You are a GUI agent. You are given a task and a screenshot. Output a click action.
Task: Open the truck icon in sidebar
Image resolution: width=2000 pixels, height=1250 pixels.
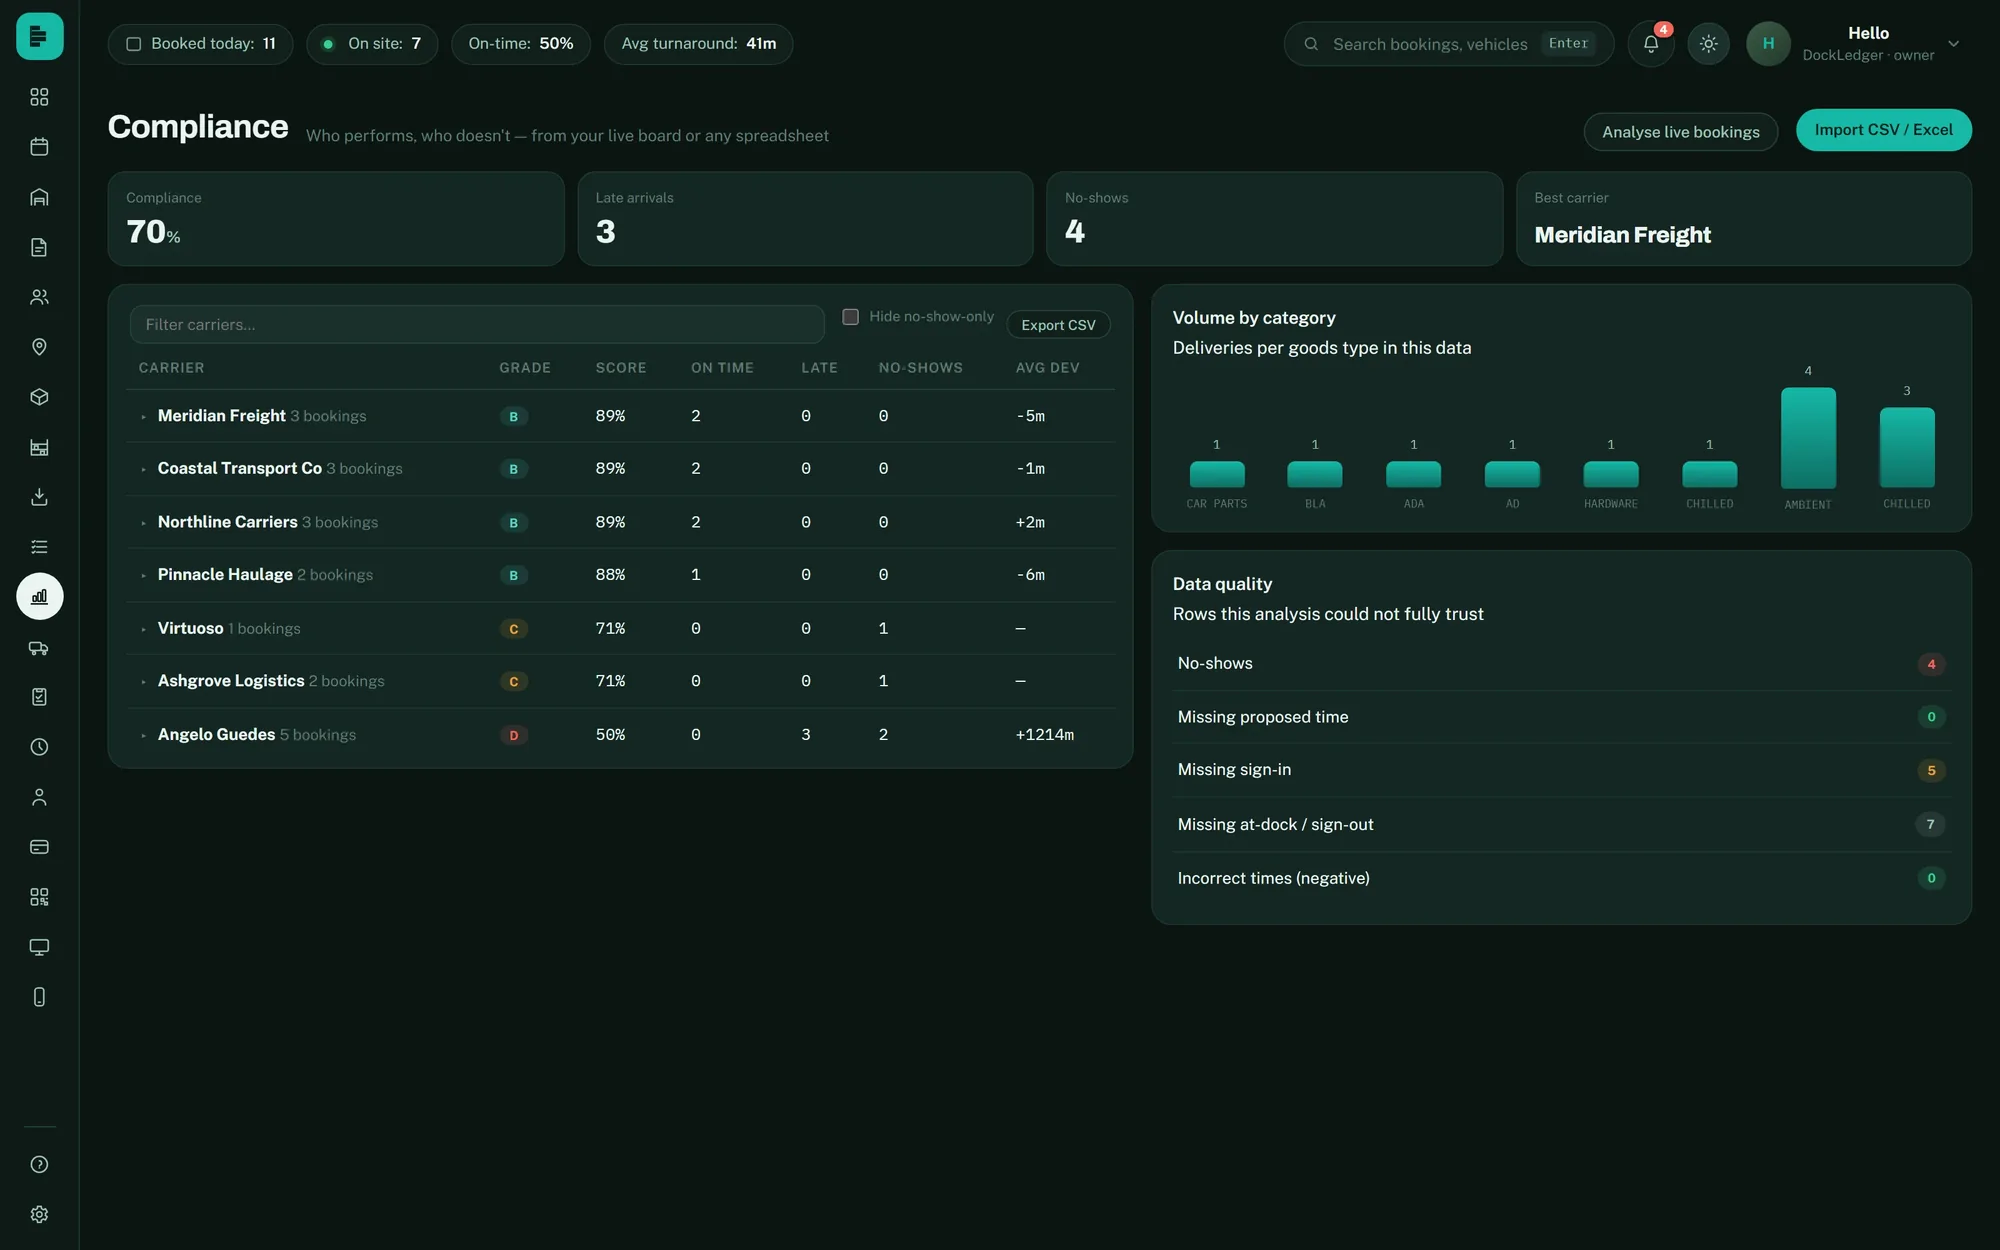tap(39, 647)
